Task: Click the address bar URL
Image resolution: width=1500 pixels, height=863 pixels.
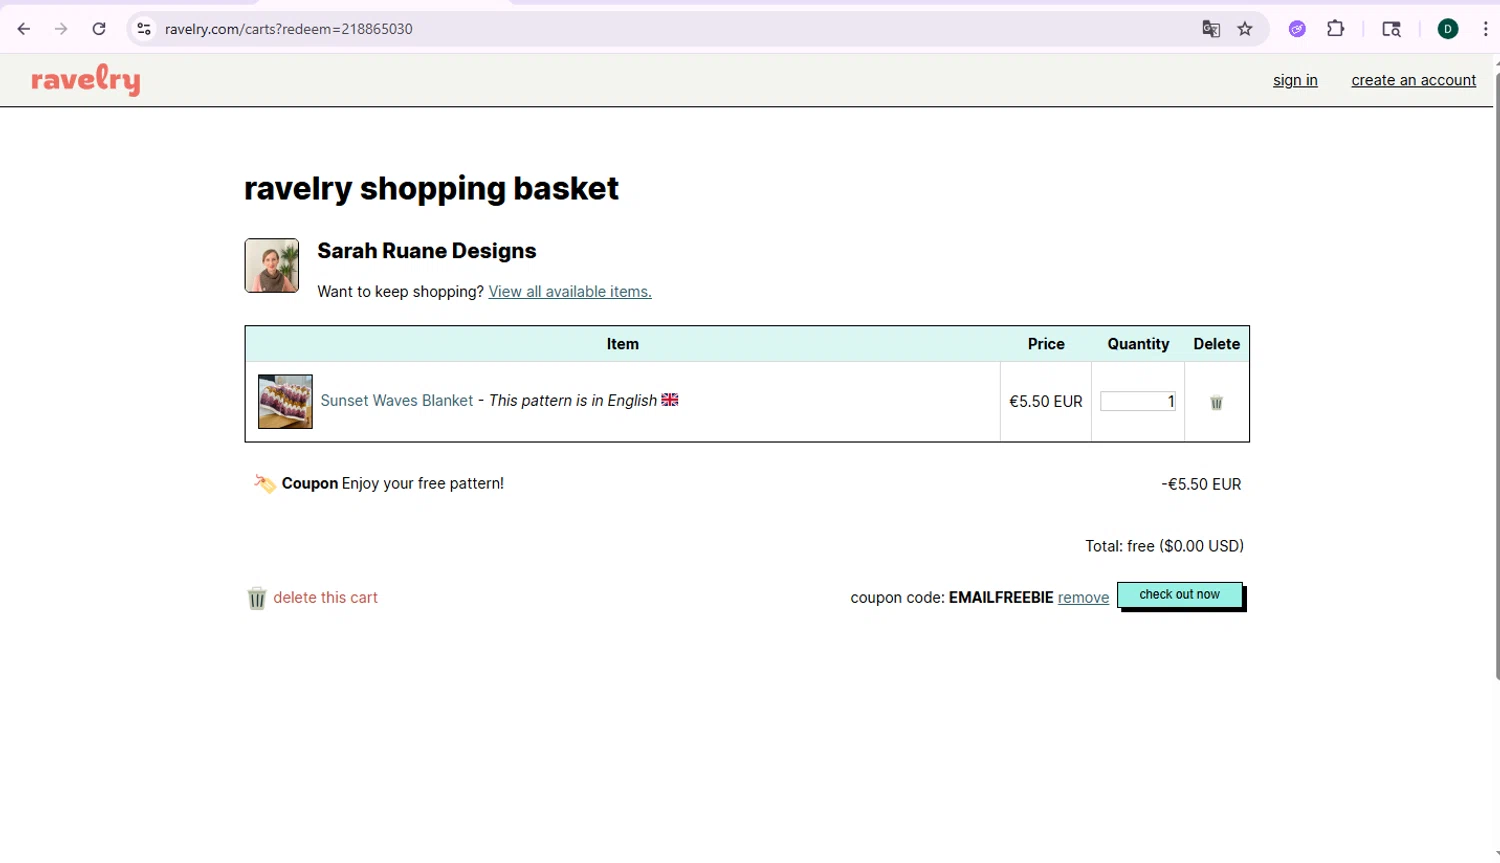Action: [x=289, y=29]
